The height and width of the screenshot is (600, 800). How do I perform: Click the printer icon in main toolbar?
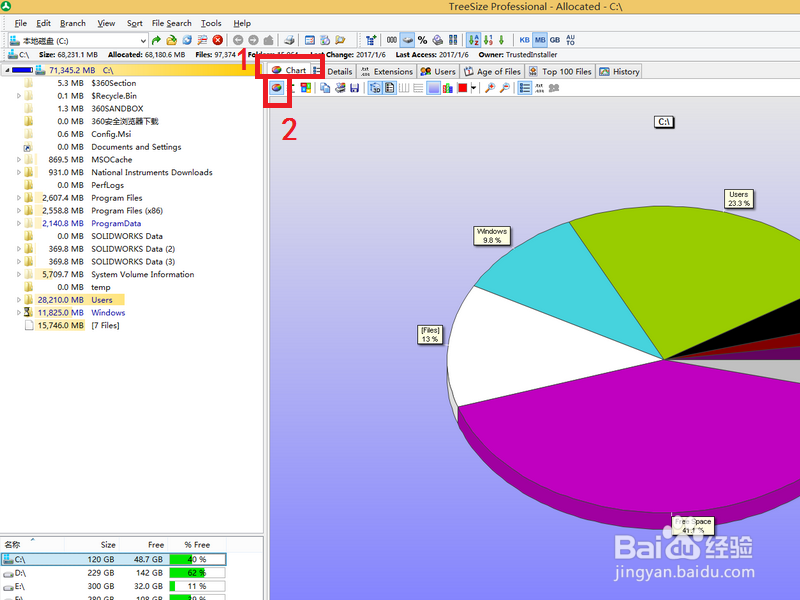point(289,40)
